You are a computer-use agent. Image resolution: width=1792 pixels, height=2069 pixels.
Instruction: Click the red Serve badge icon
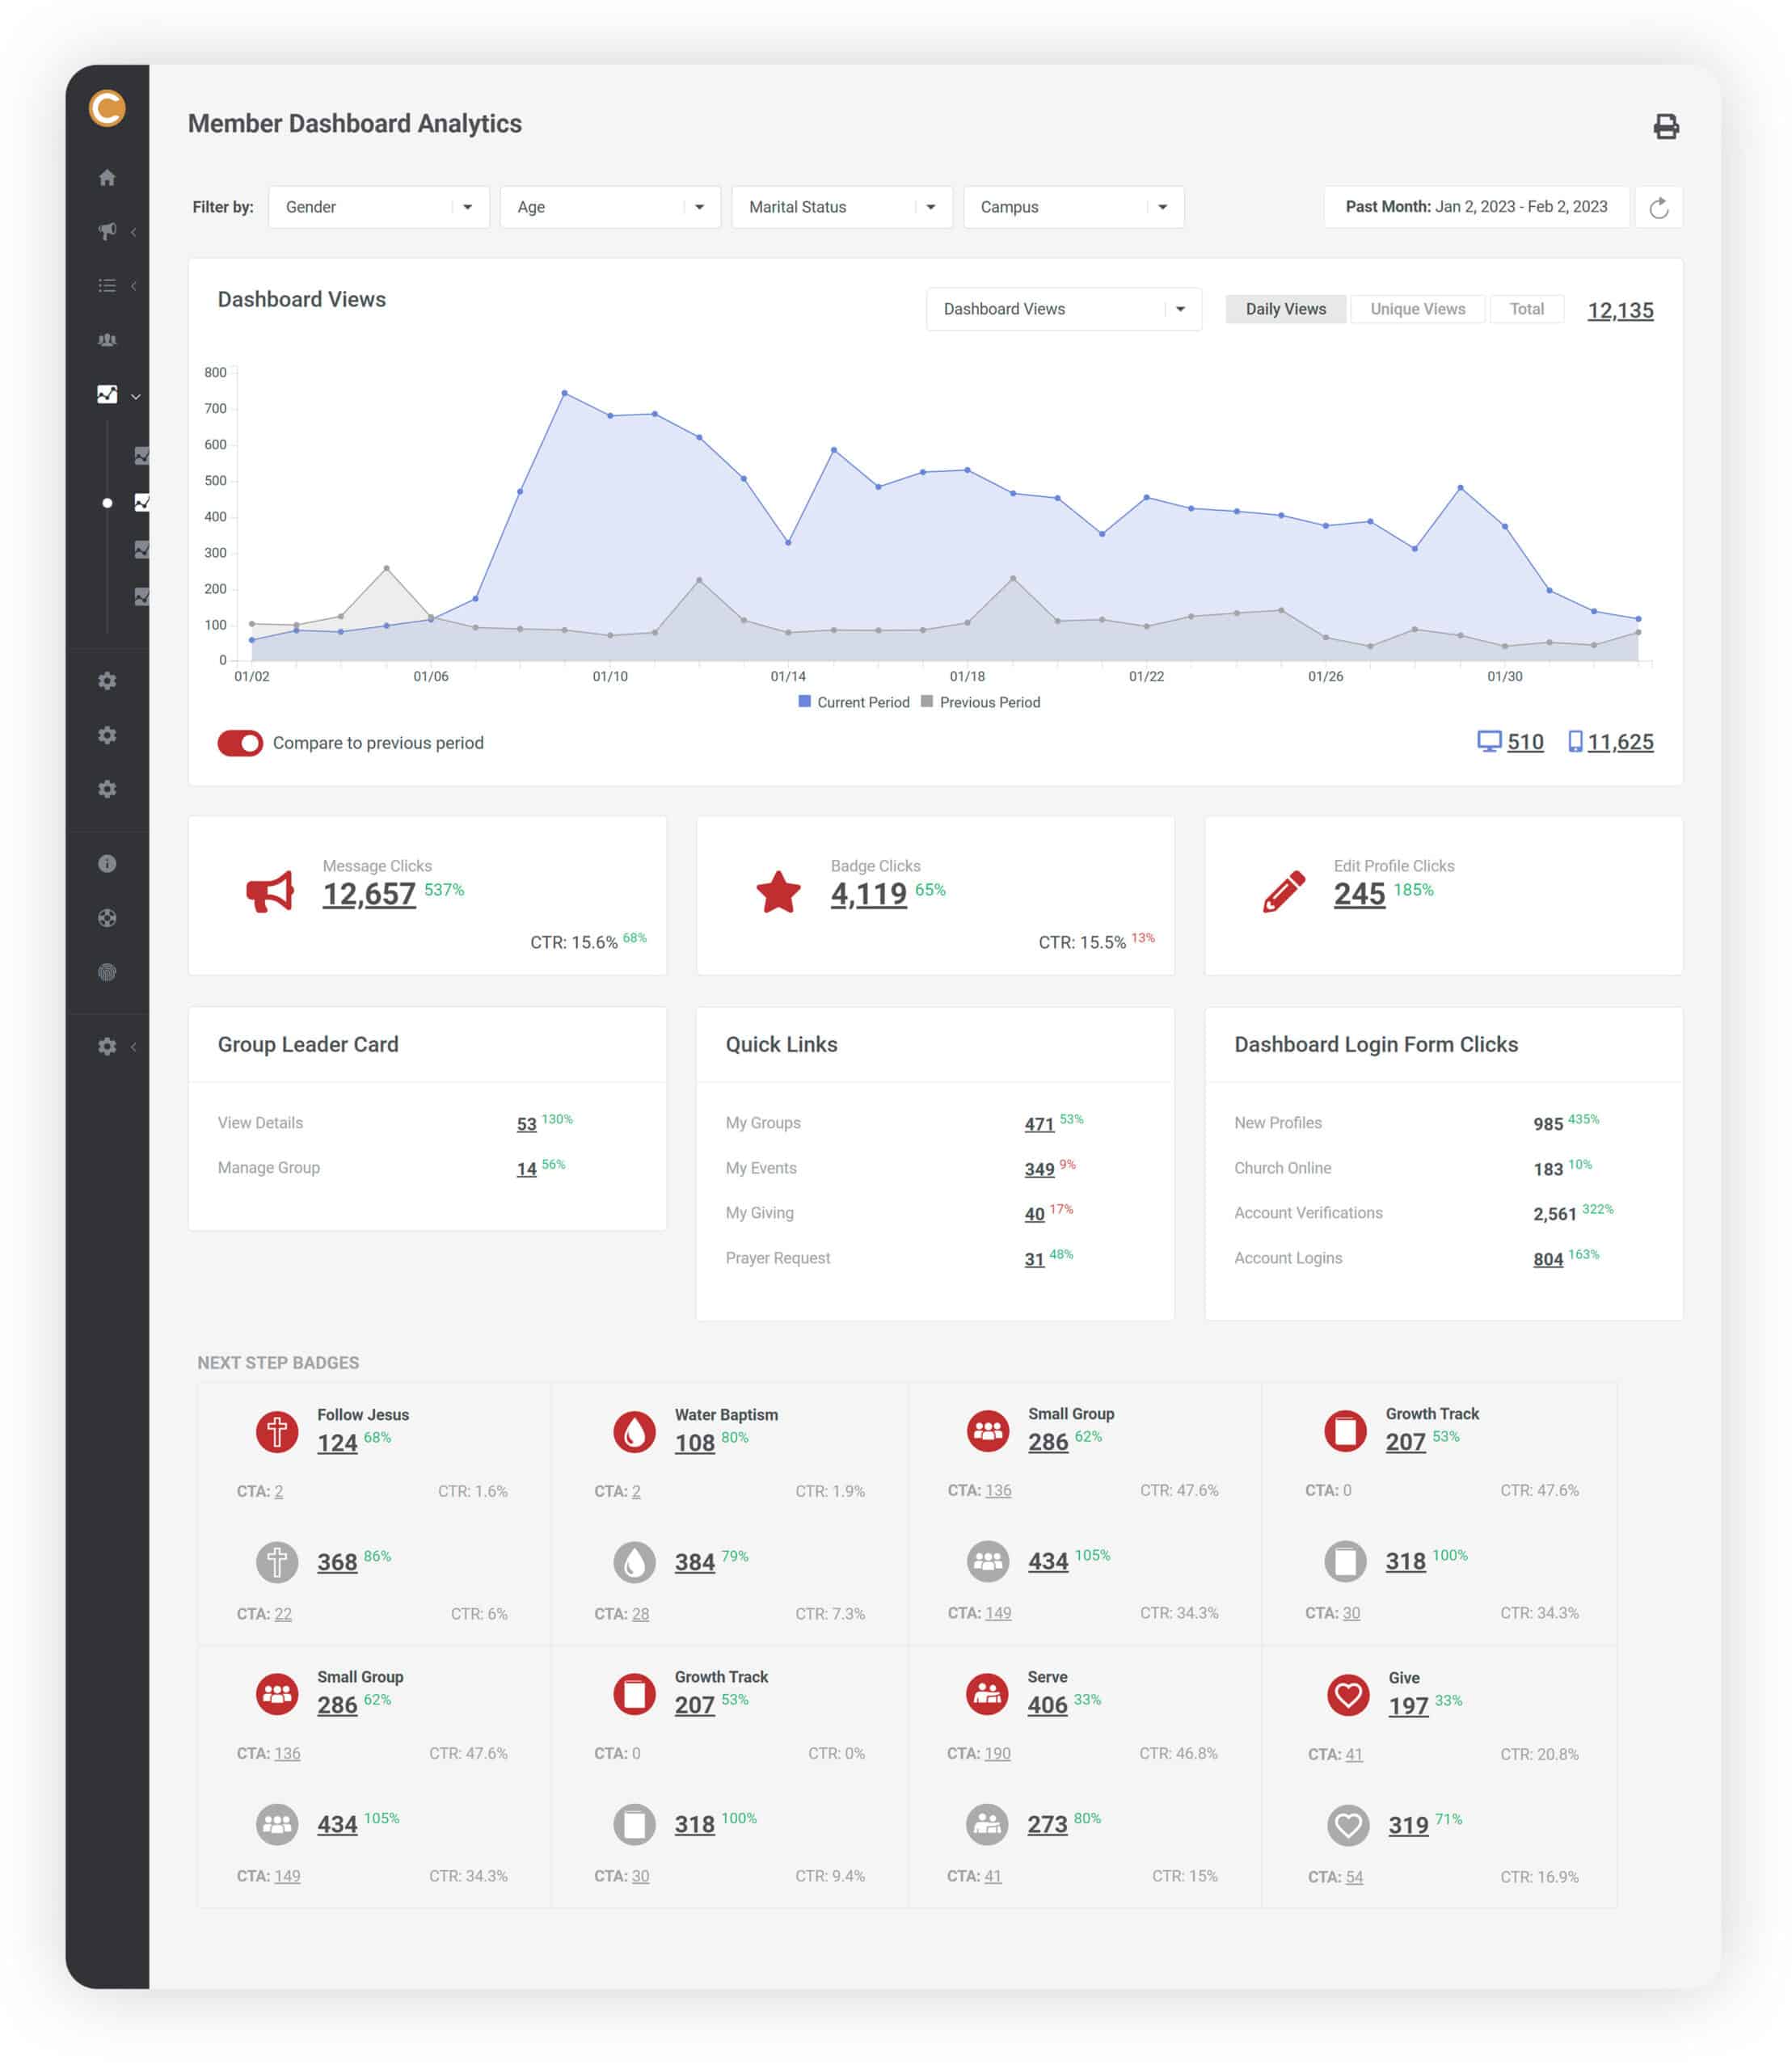[987, 1694]
